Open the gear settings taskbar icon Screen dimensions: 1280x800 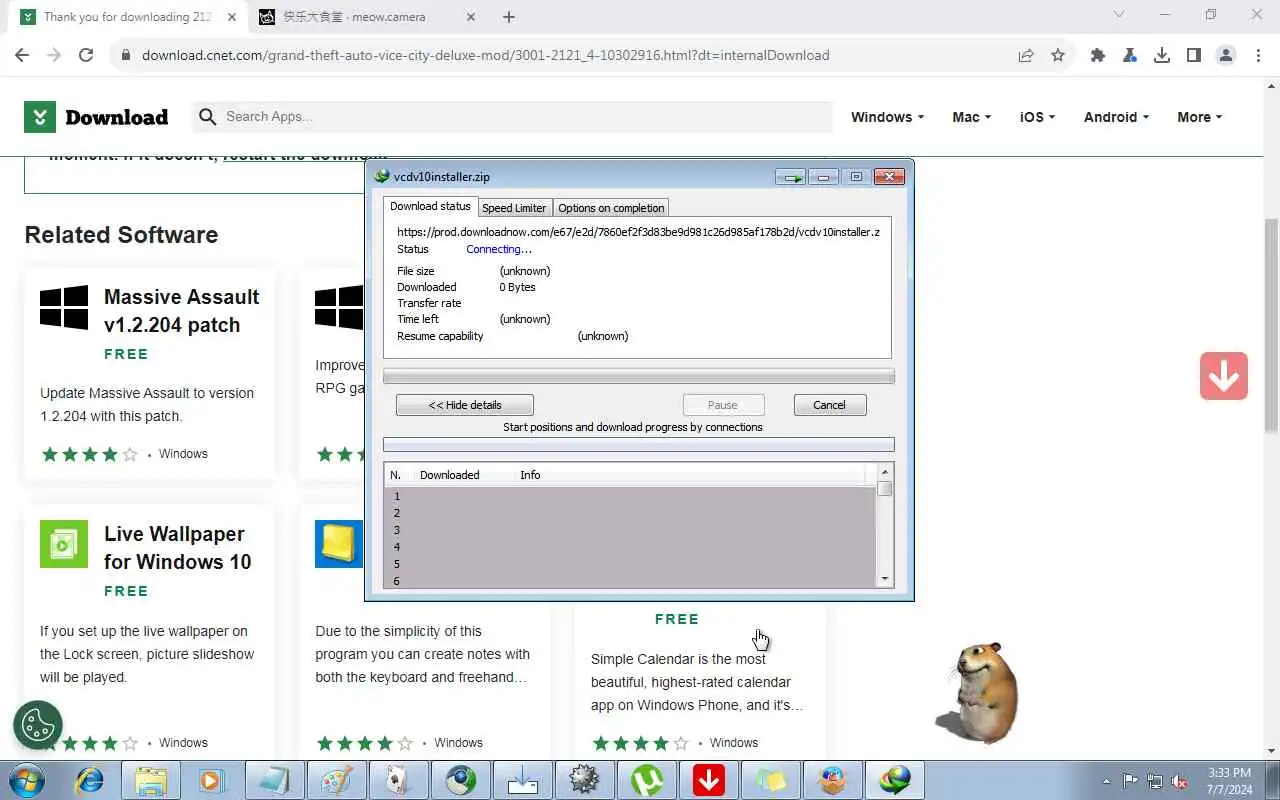click(585, 780)
